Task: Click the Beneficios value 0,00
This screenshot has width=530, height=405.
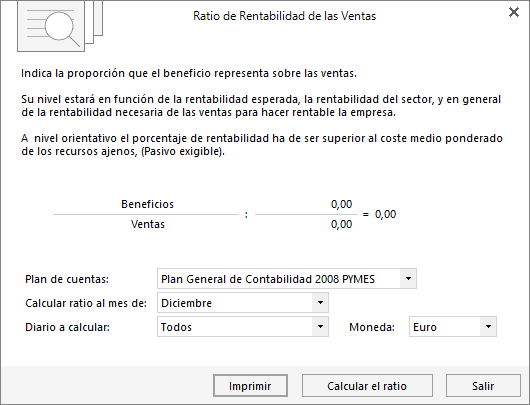Action: [341, 204]
